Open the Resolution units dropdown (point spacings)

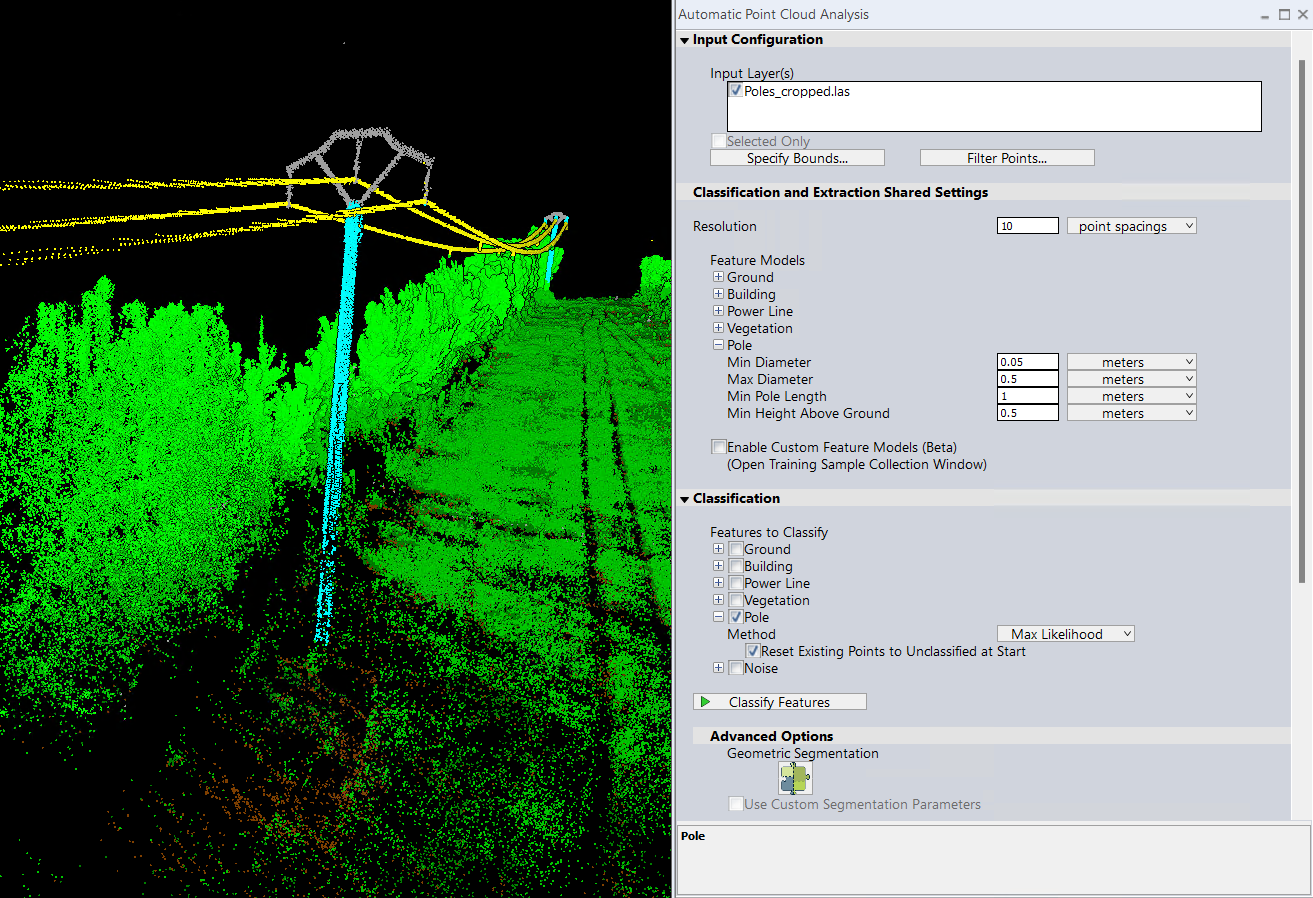pos(1132,226)
